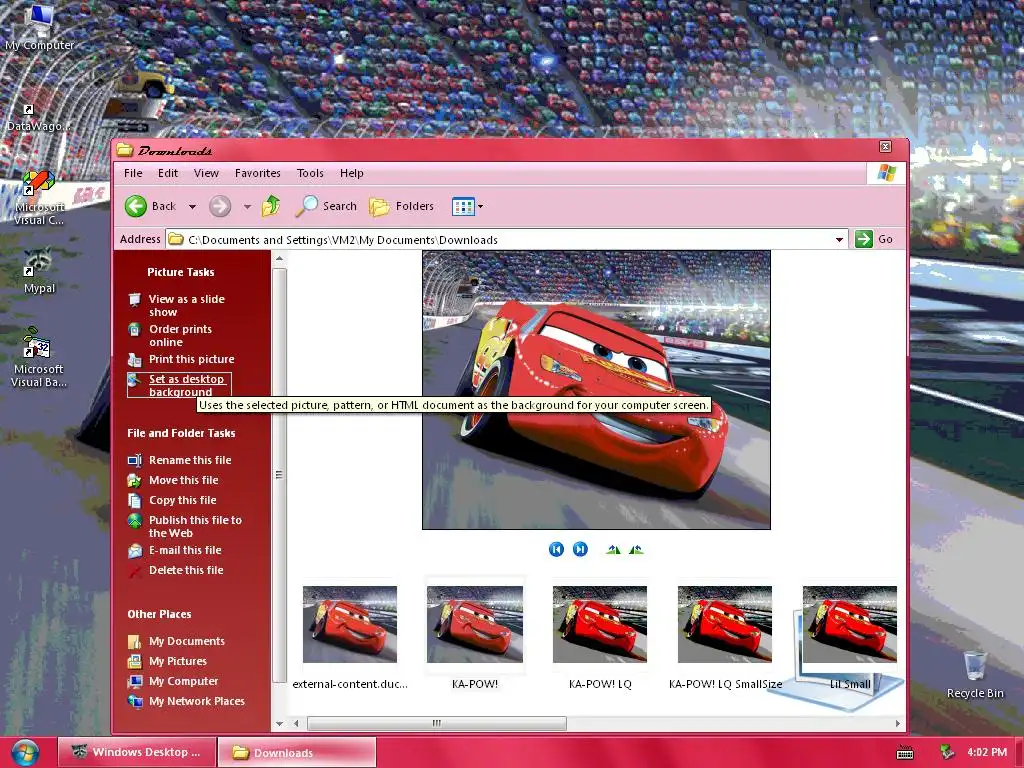Click the task pane scroll down arrow

pos(280,723)
